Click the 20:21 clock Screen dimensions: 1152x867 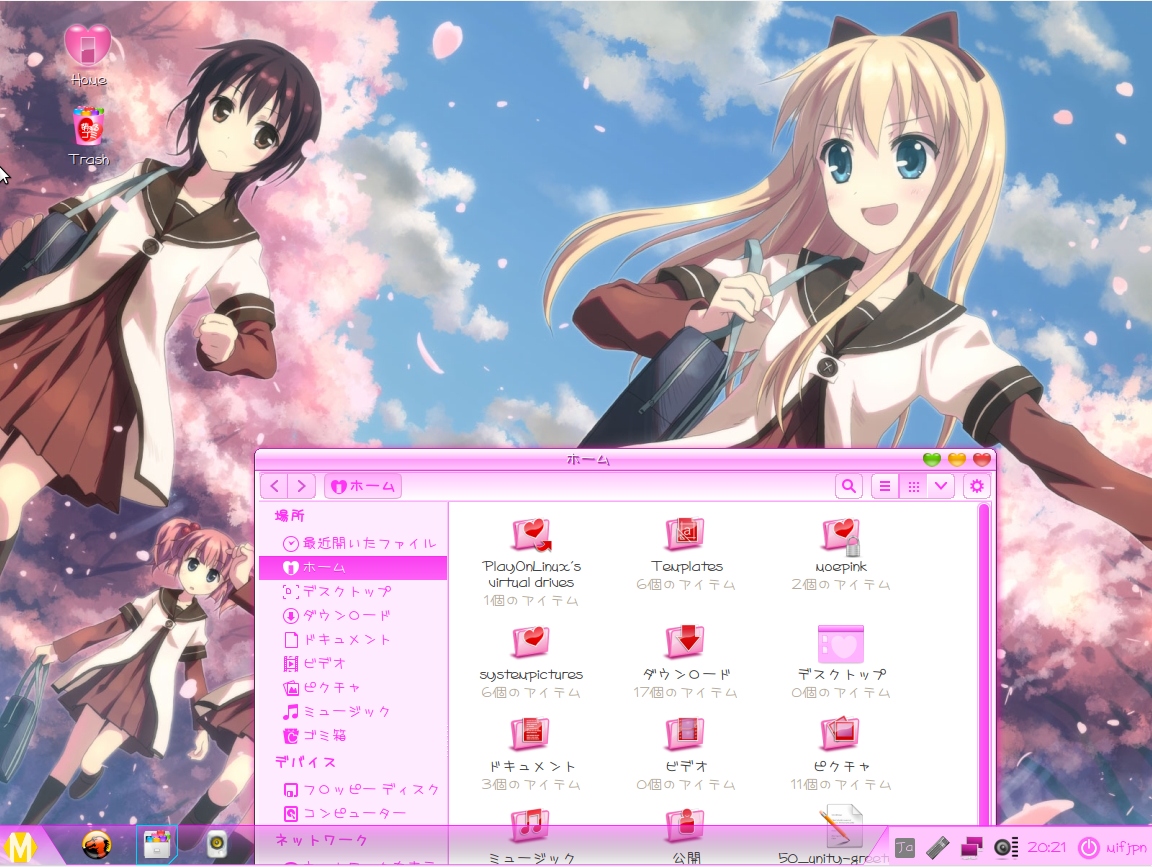point(1046,848)
